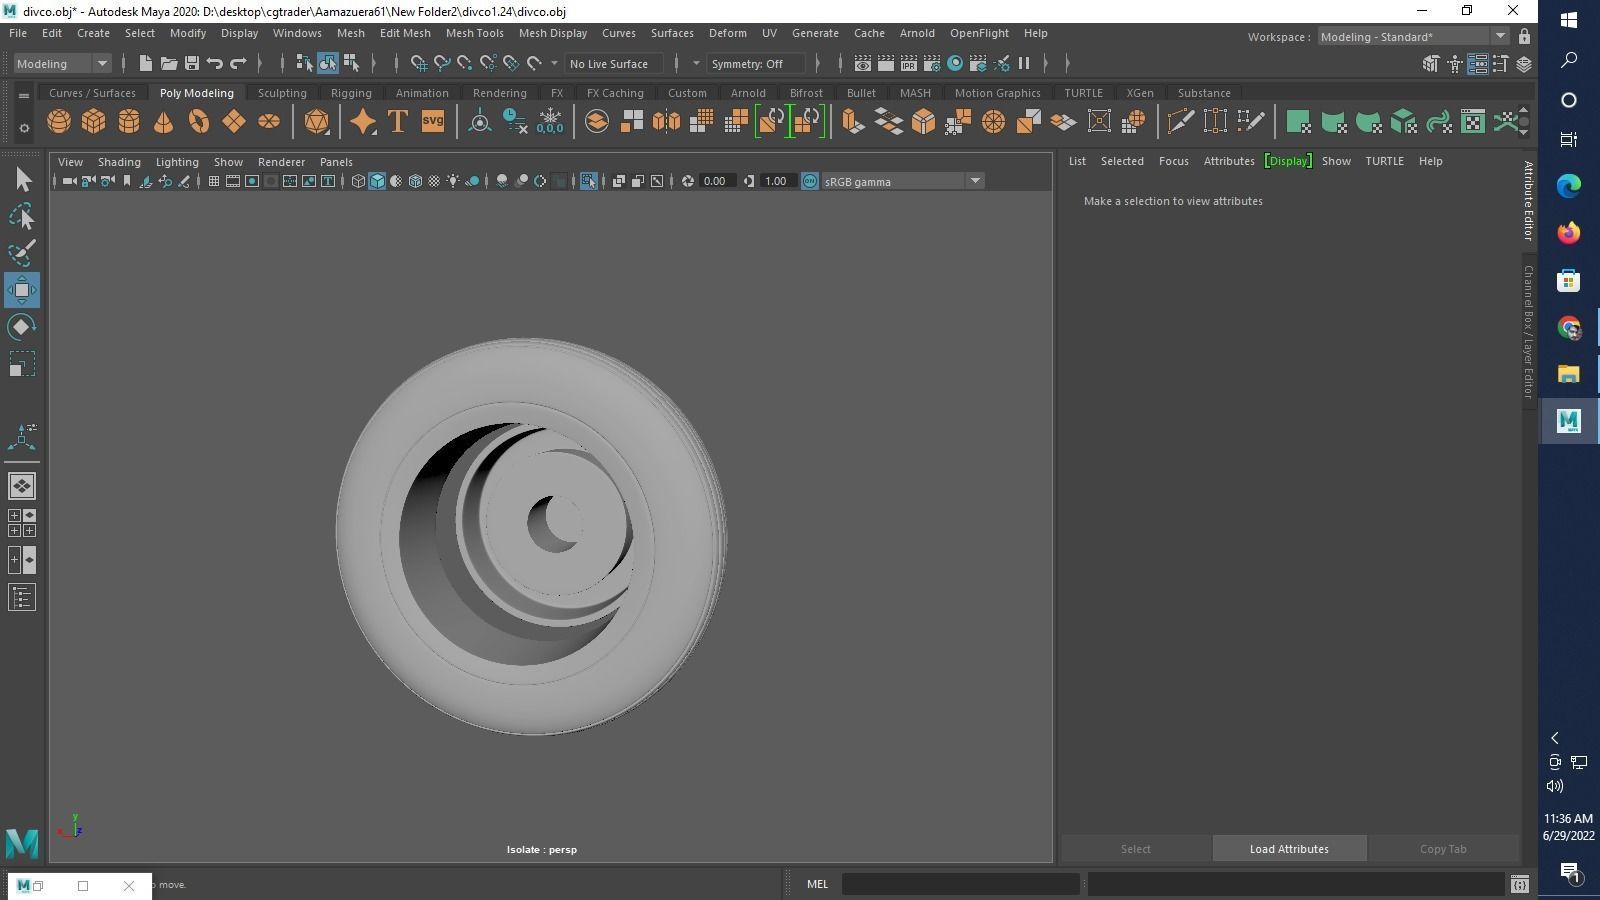This screenshot has width=1600, height=900.
Task: Select the Paint Selection tool
Action: [22, 252]
